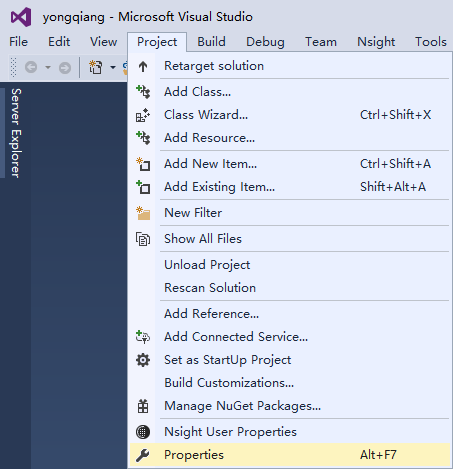
Task: Click the Nsight User Properties icon
Action: tap(143, 432)
